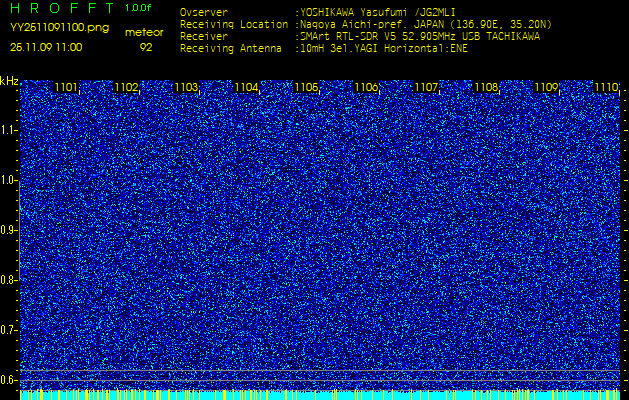629x400 pixels.
Task: Click the meteor label
Action: (144, 33)
